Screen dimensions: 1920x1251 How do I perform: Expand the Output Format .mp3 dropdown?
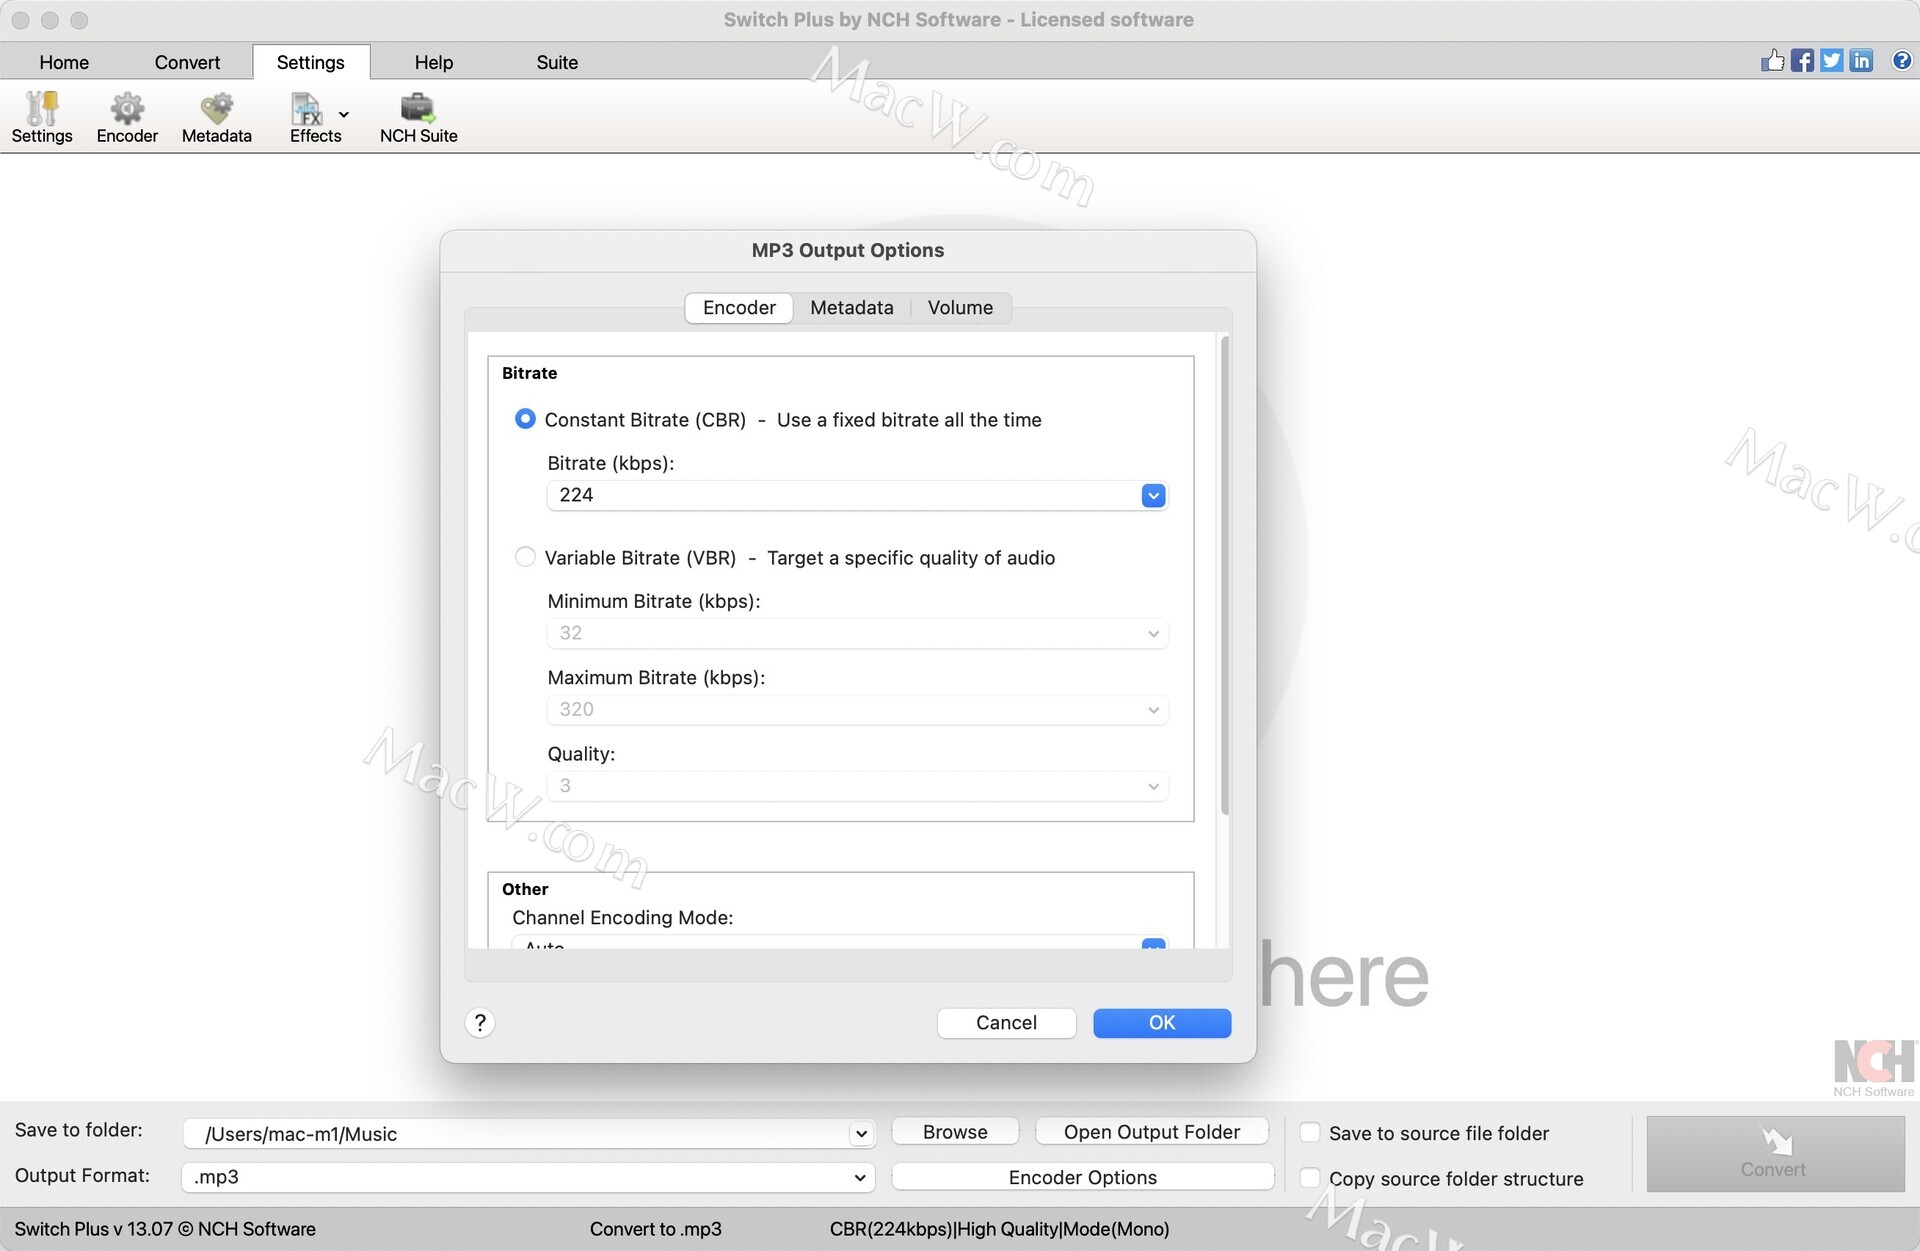click(859, 1177)
